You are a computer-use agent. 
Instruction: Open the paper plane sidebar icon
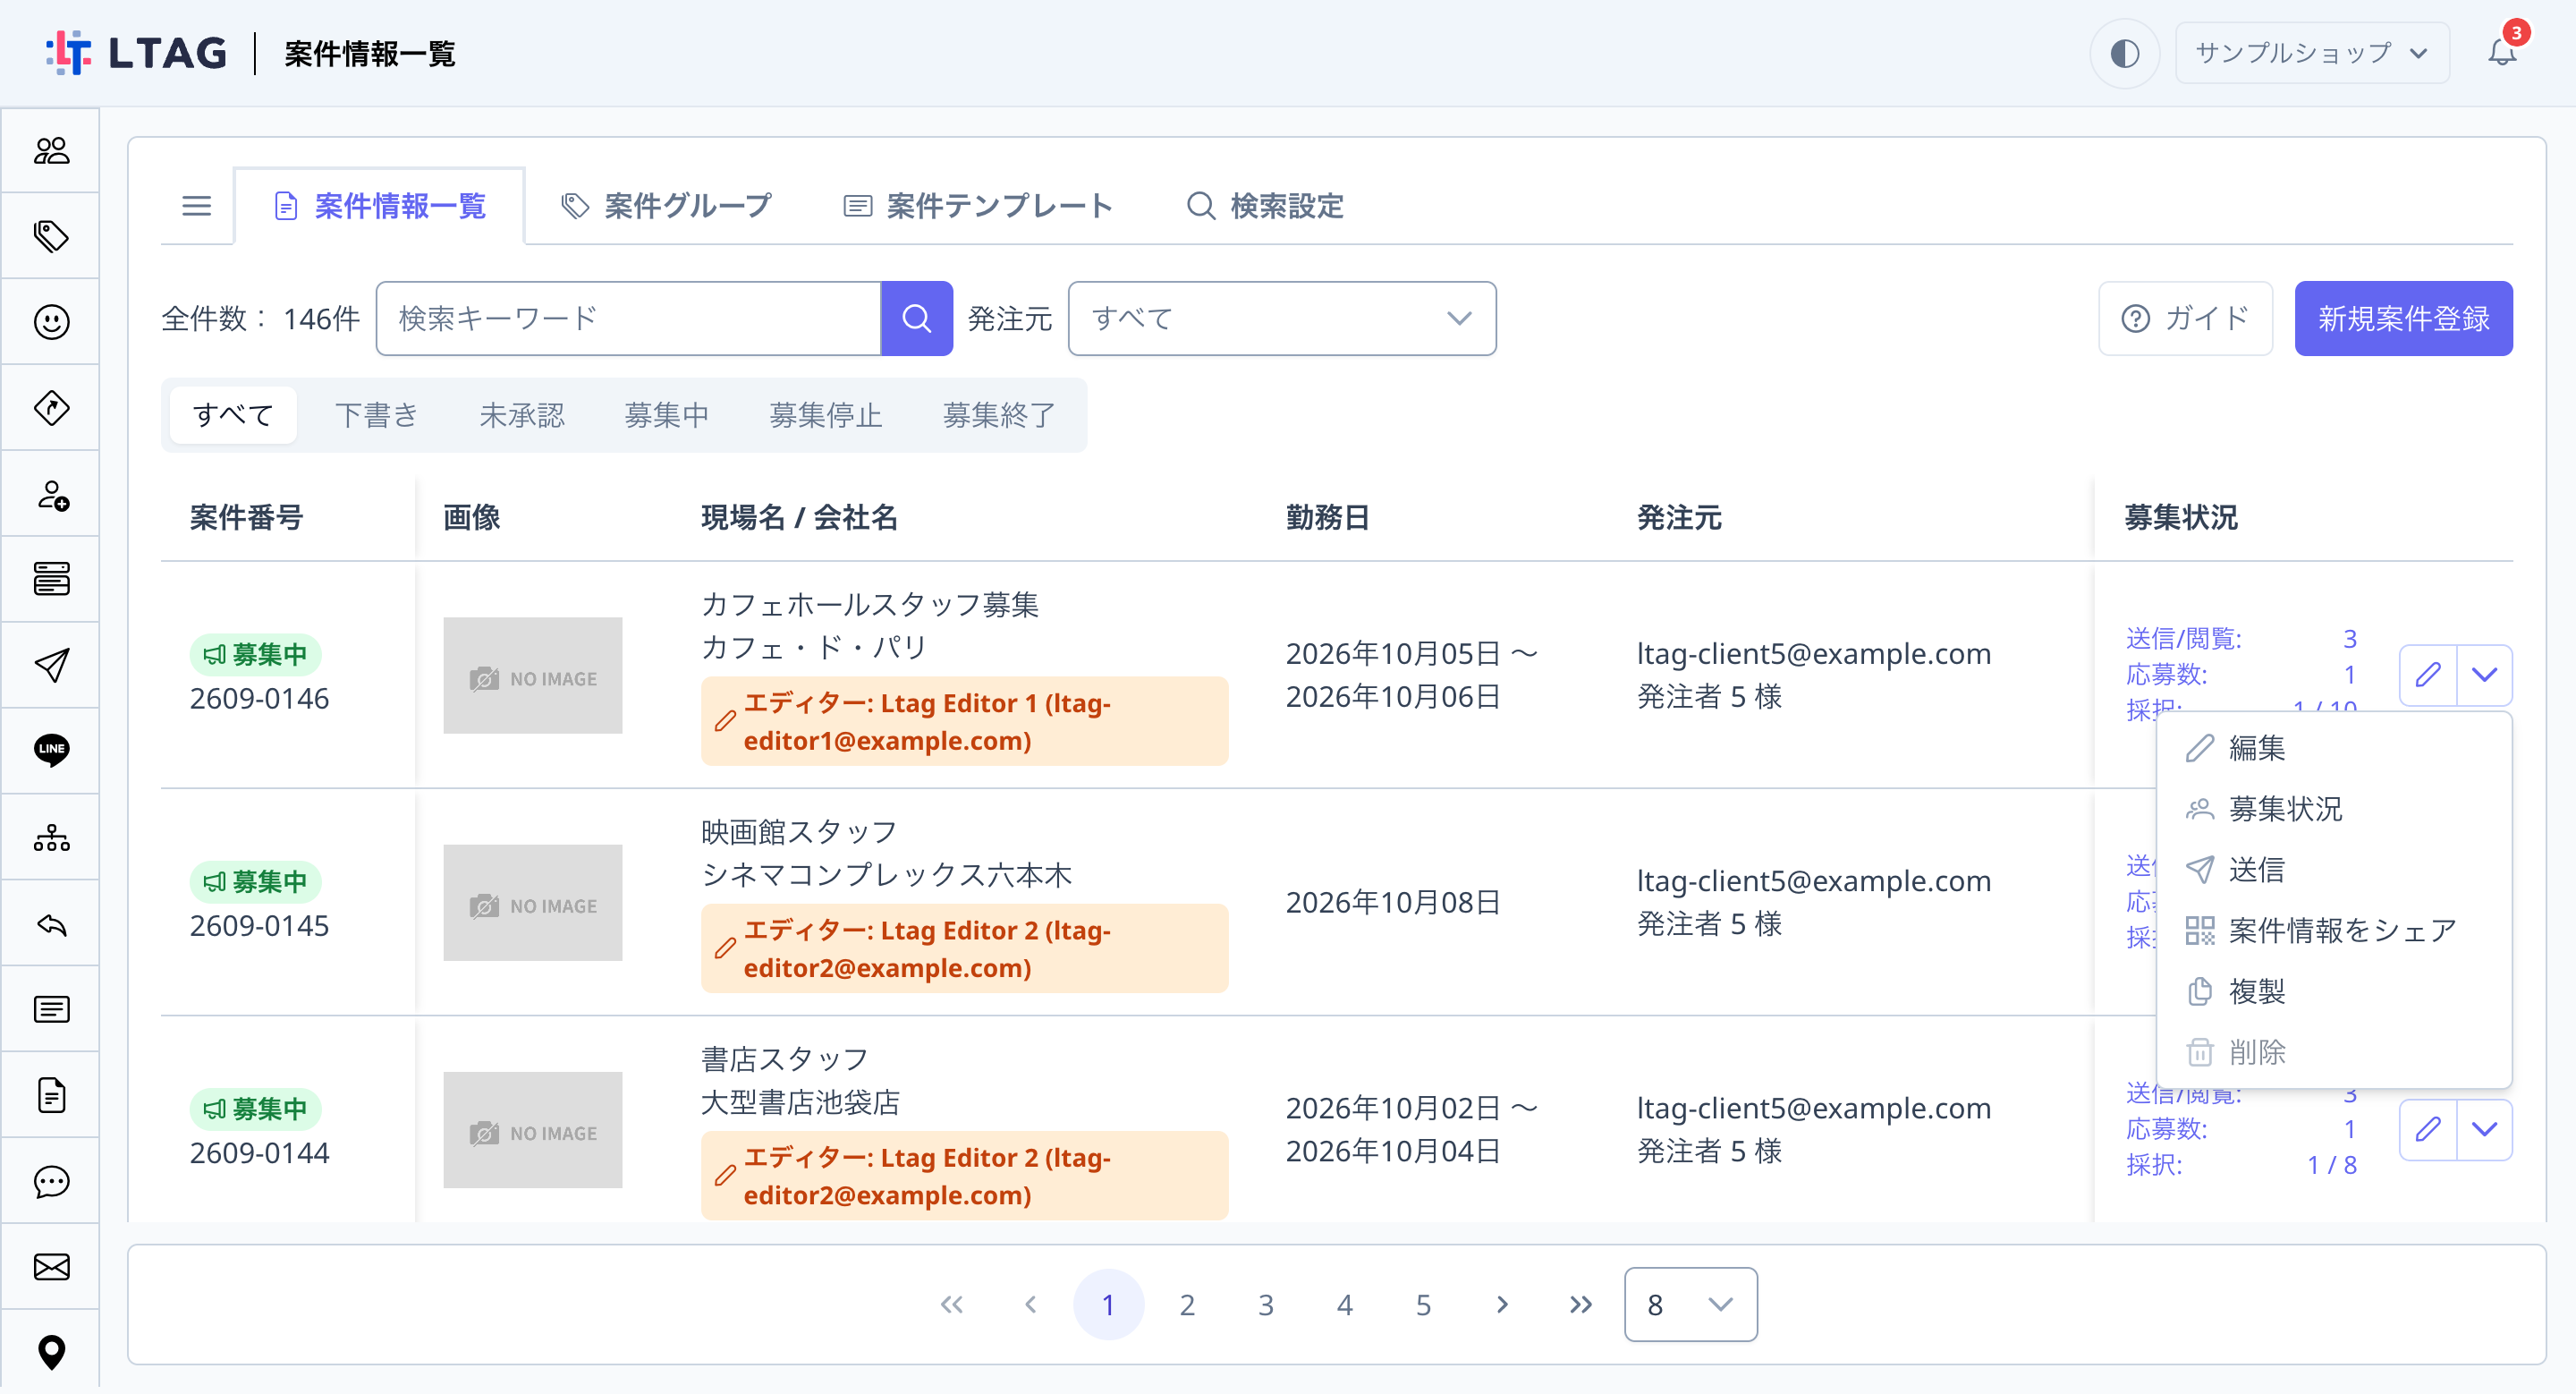[51, 665]
